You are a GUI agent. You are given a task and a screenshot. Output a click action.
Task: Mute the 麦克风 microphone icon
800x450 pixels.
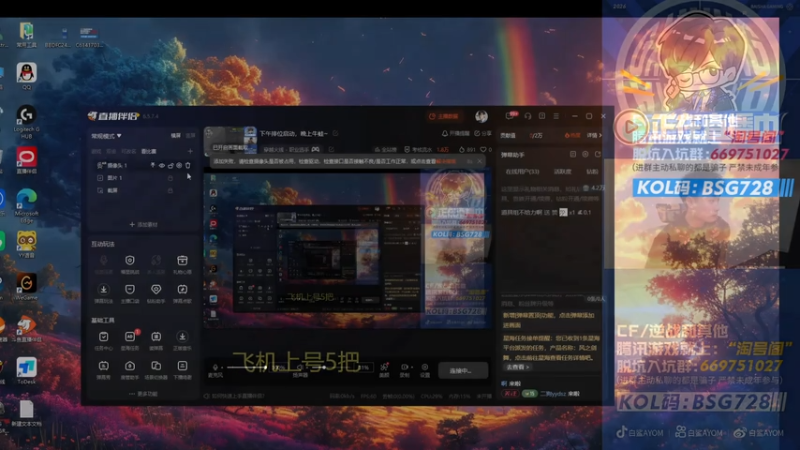215,367
